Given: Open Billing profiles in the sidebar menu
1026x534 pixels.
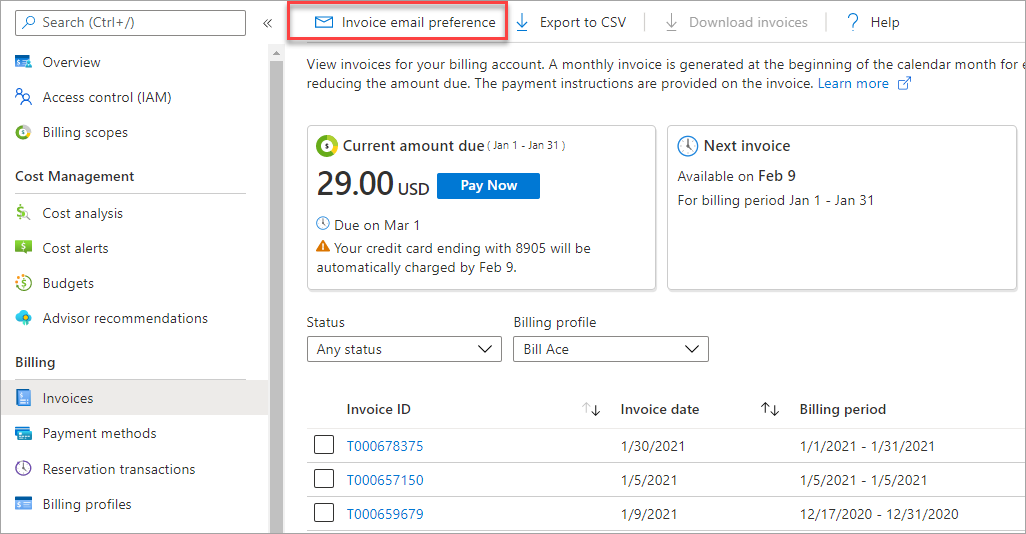Looking at the screenshot, I should [86, 504].
